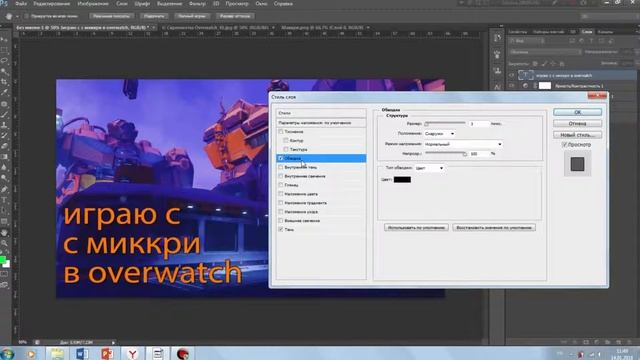The width and height of the screenshot is (640, 360).
Task: Click the green foreground color swatch
Action: (2, 260)
